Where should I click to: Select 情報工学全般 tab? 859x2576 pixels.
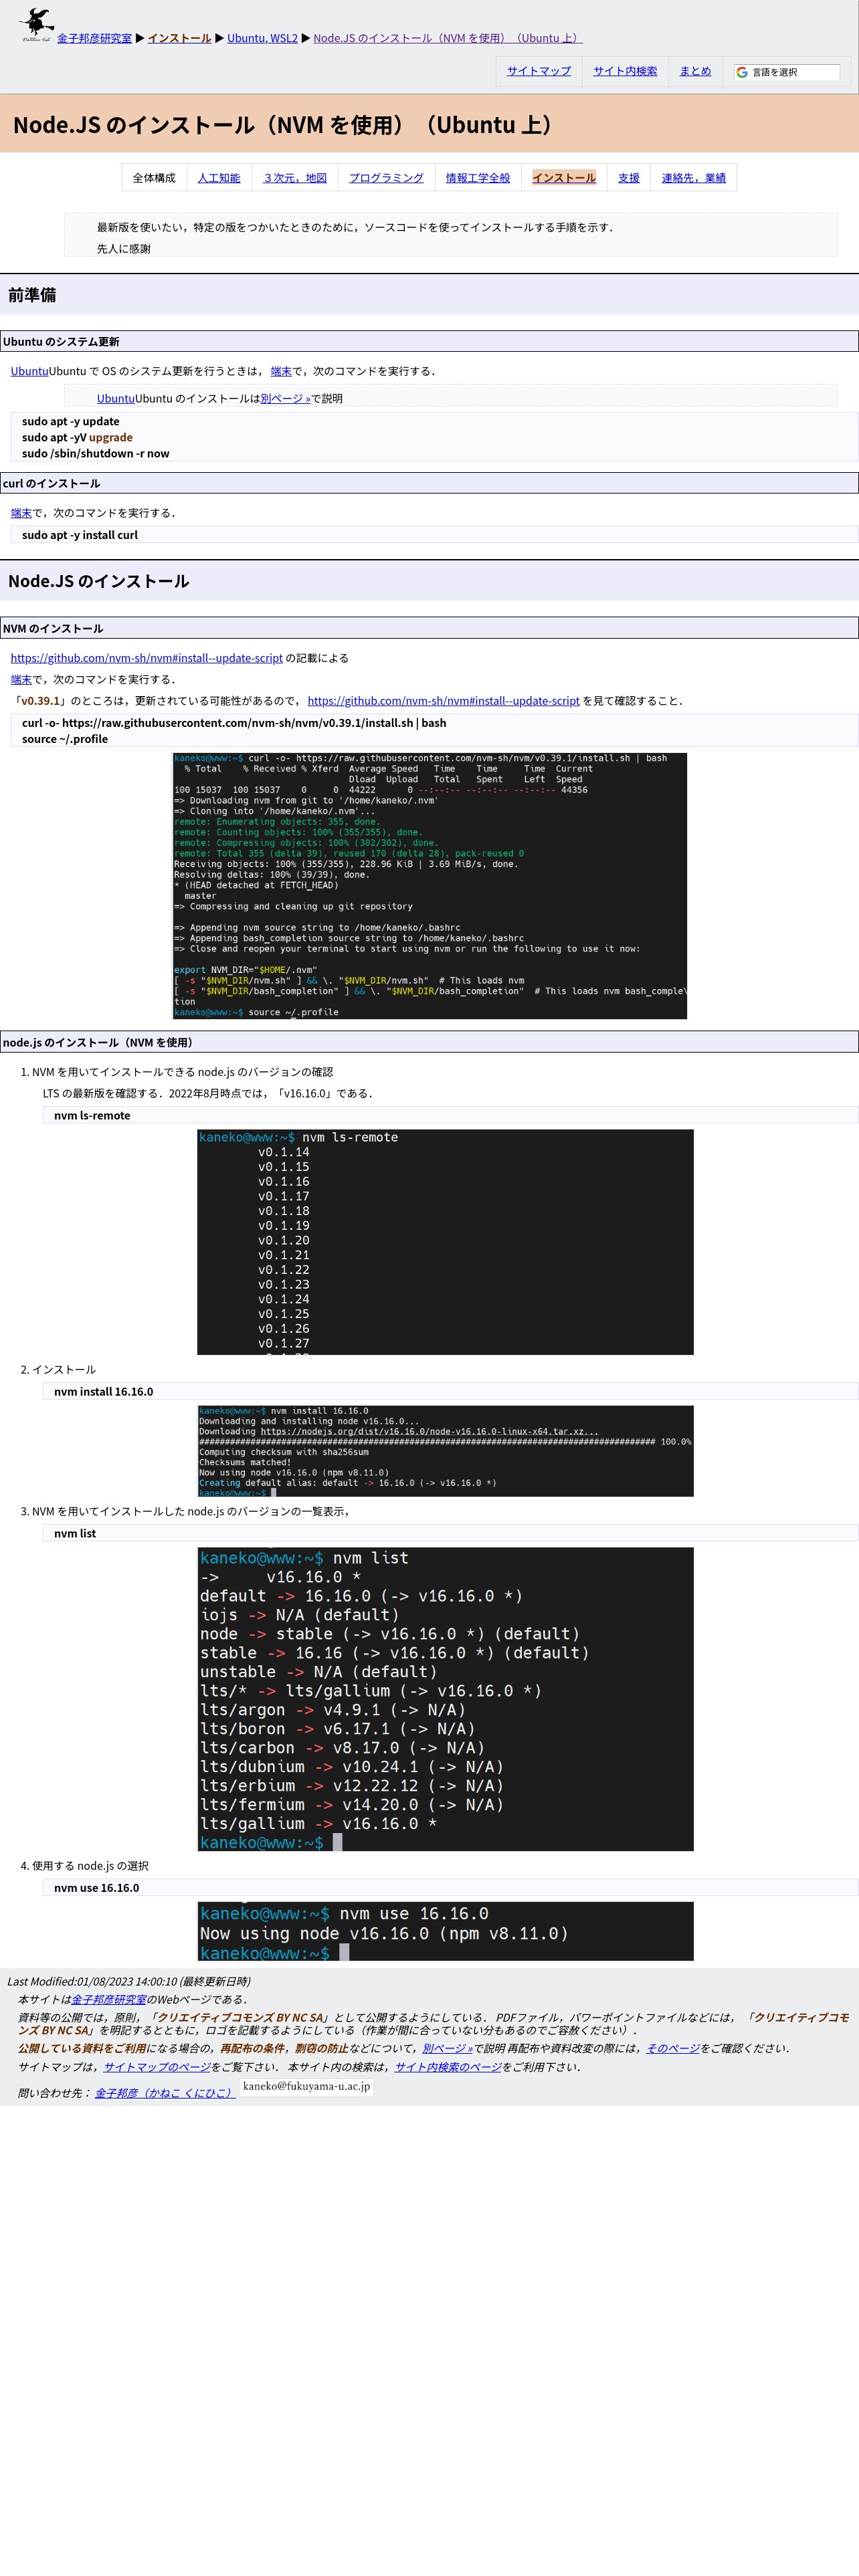pos(478,178)
